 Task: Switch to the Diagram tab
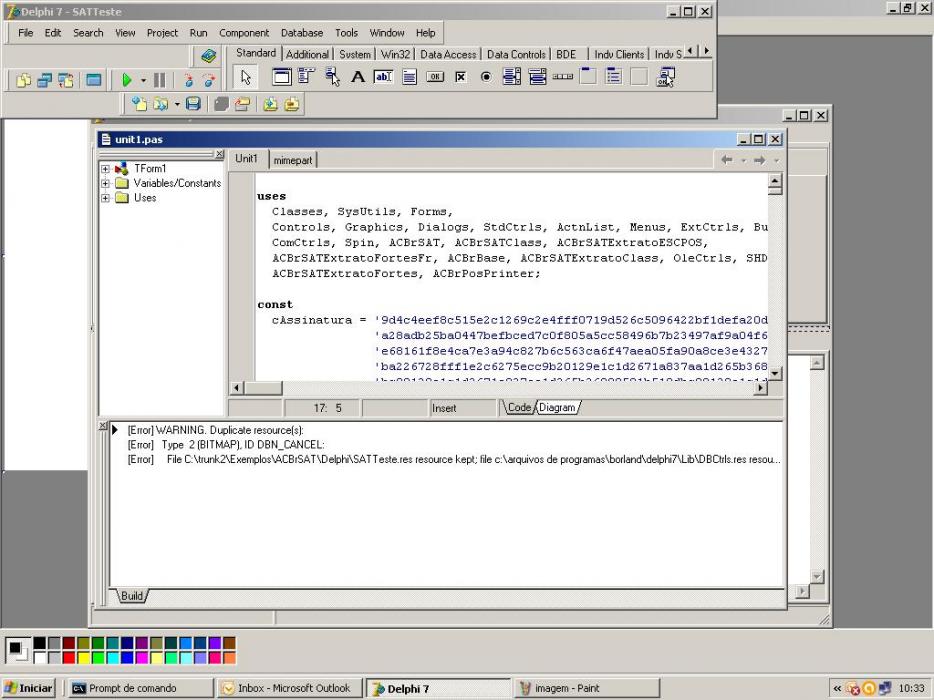[557, 407]
